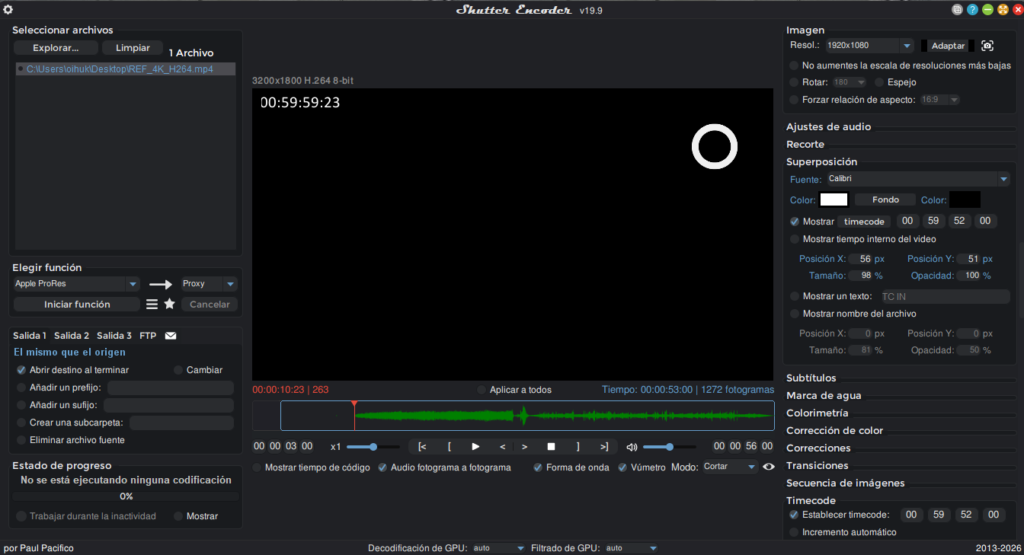Uncheck Establecer timecode checkbox
The height and width of the screenshot is (555, 1024).
tap(794, 515)
